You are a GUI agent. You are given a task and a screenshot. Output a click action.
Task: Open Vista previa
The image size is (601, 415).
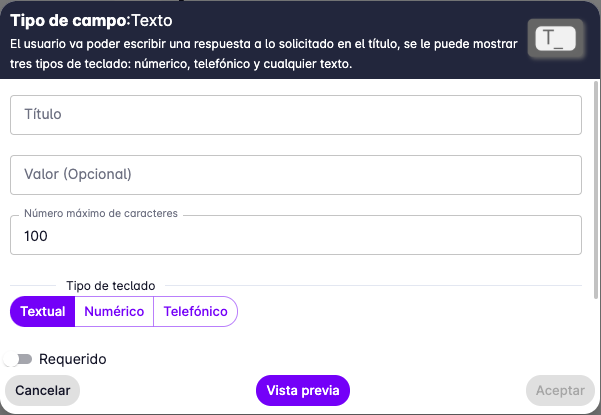(x=303, y=390)
